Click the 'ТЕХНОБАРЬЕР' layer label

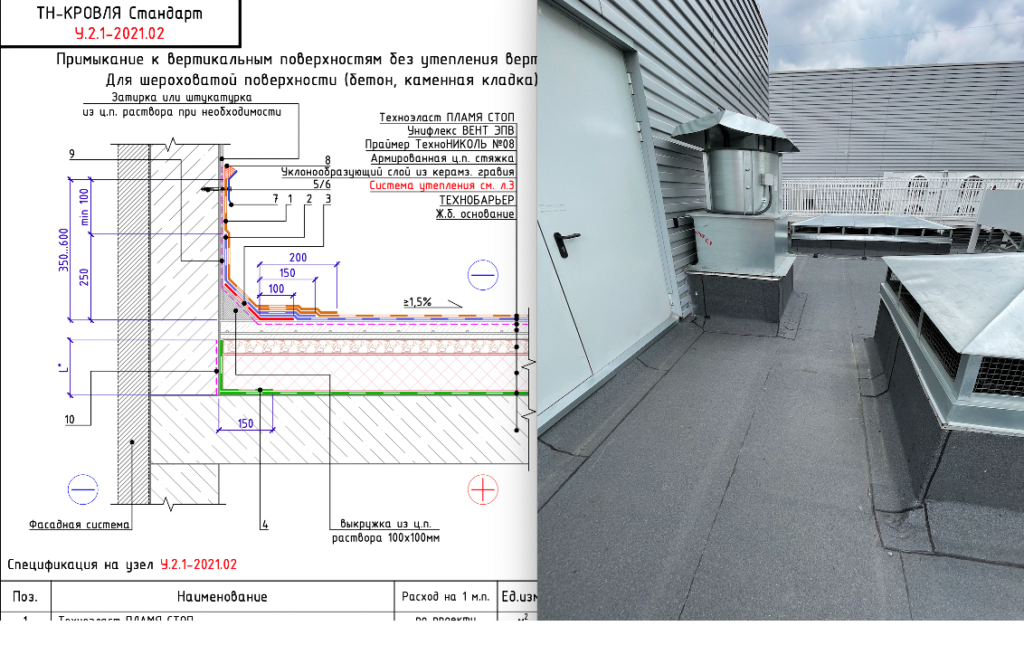(476, 200)
